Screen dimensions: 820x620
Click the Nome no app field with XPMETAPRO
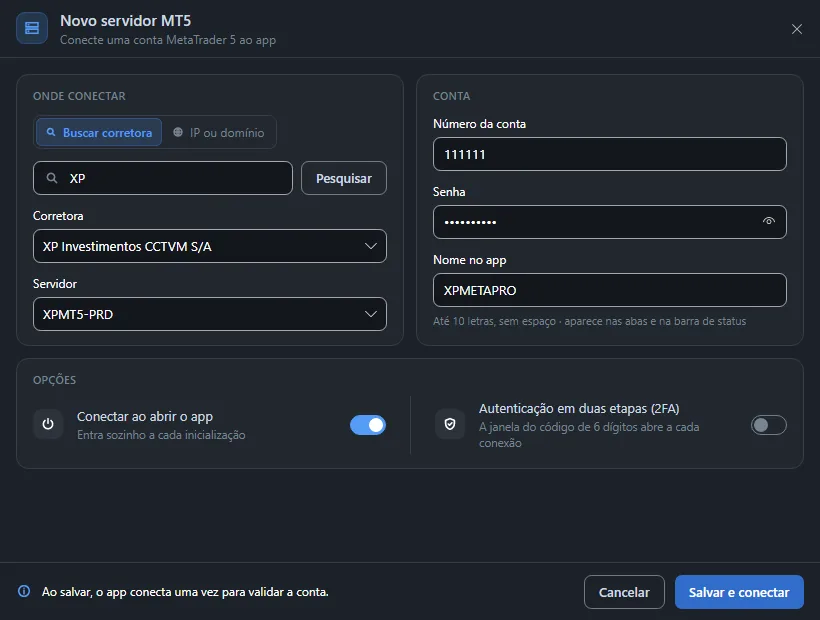[610, 290]
